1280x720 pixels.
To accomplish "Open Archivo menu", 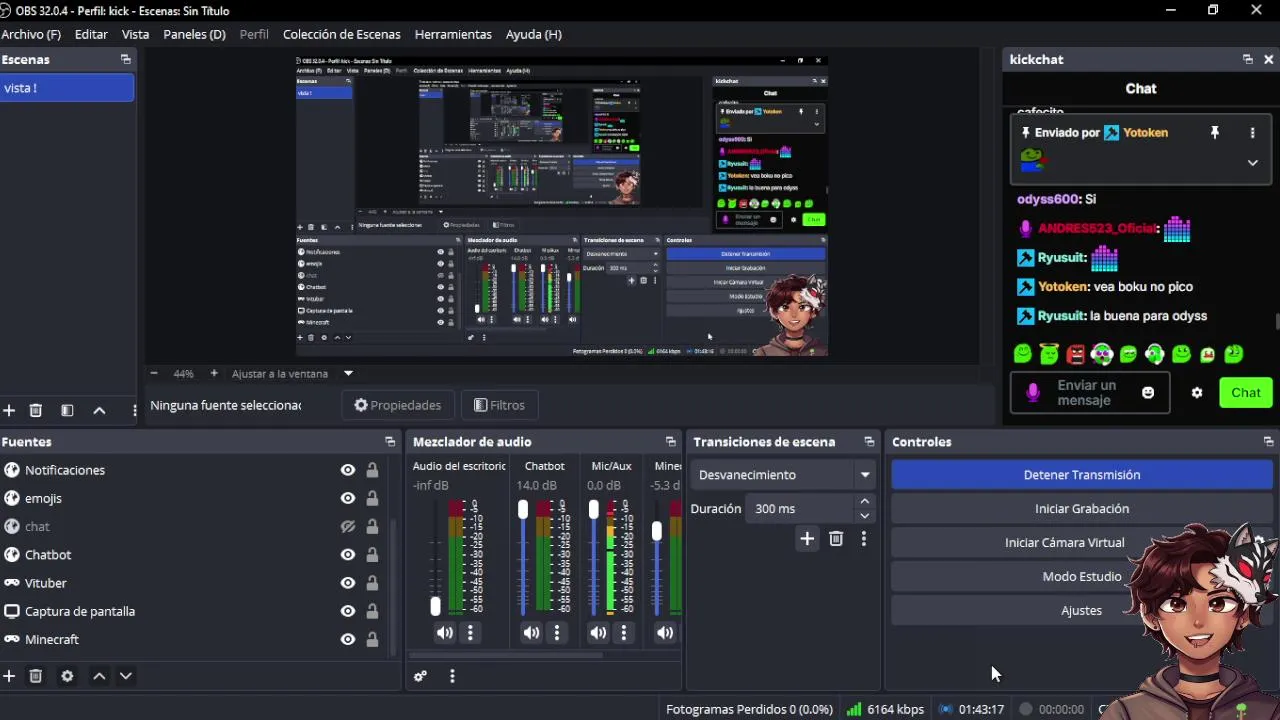I will (31, 34).
